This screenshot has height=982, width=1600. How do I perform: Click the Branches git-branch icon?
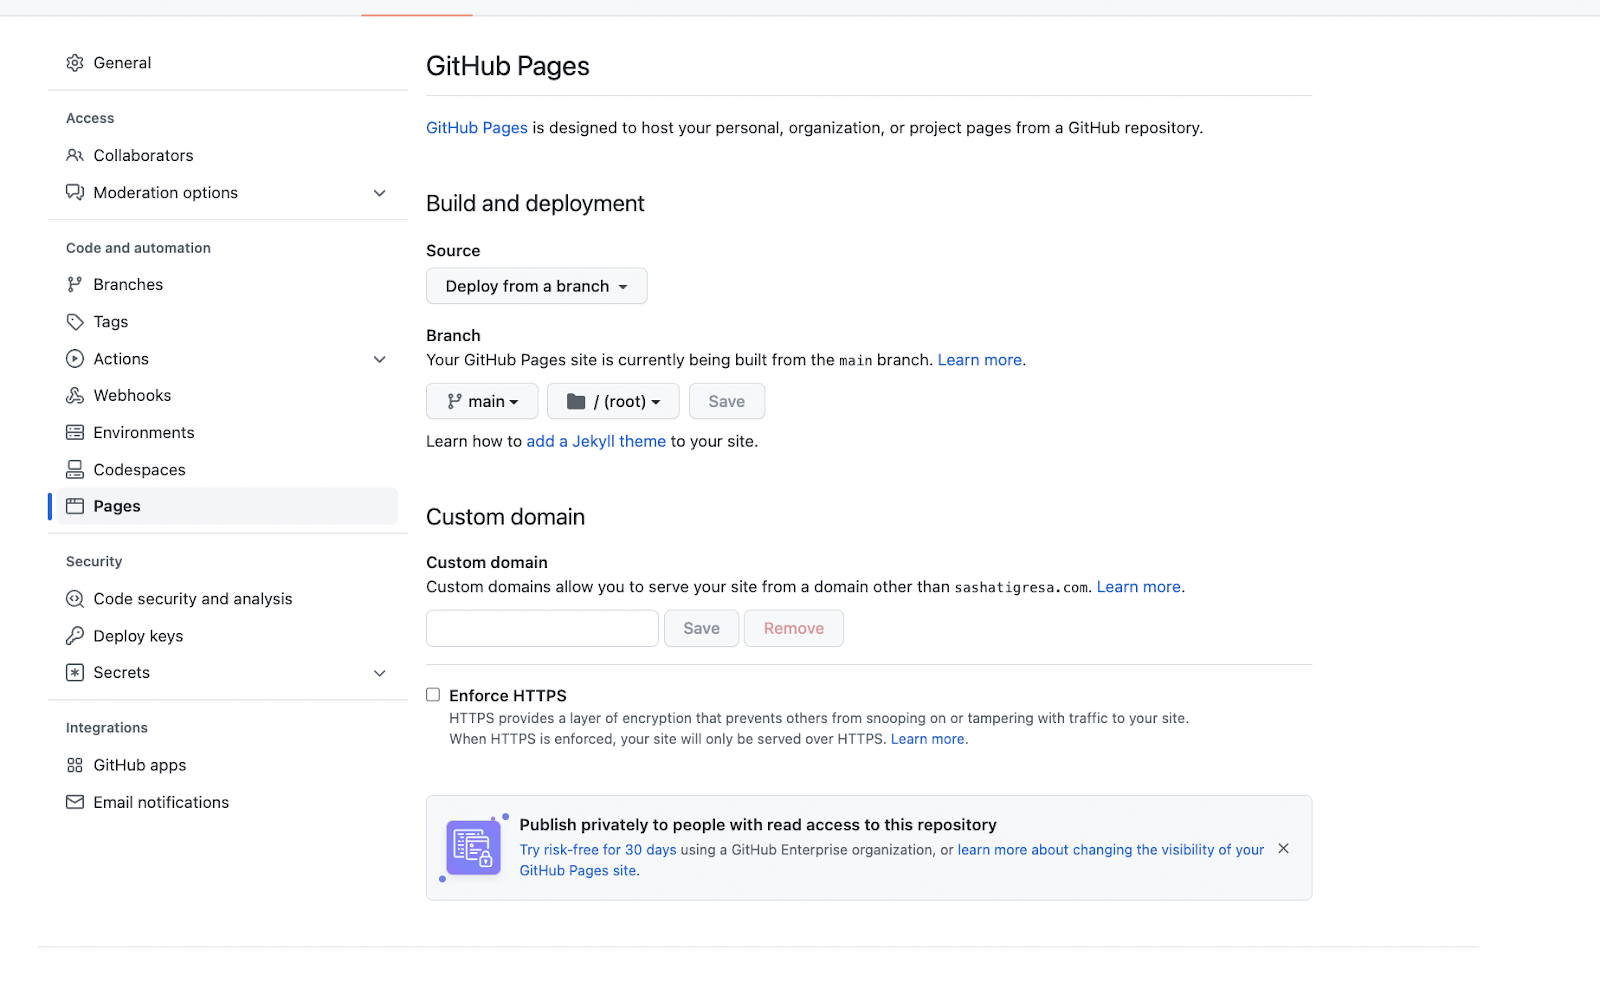(x=75, y=285)
